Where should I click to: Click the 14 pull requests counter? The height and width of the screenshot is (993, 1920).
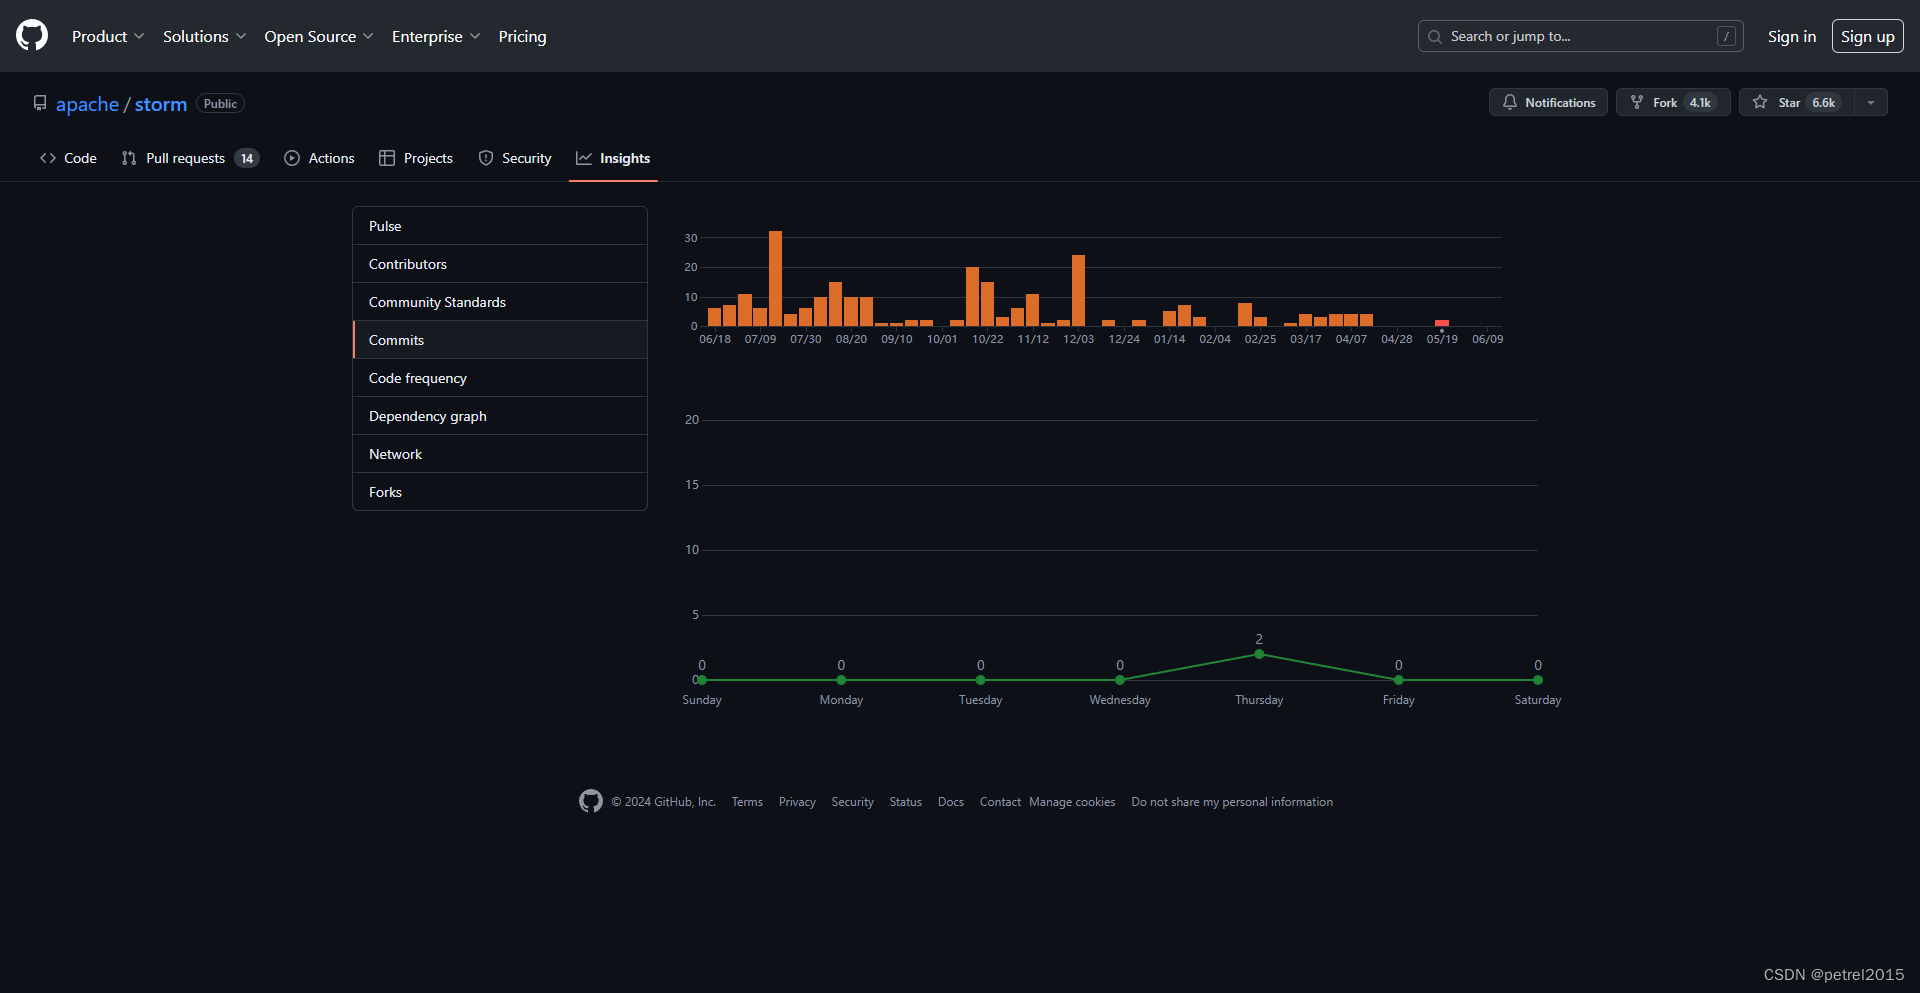point(247,158)
